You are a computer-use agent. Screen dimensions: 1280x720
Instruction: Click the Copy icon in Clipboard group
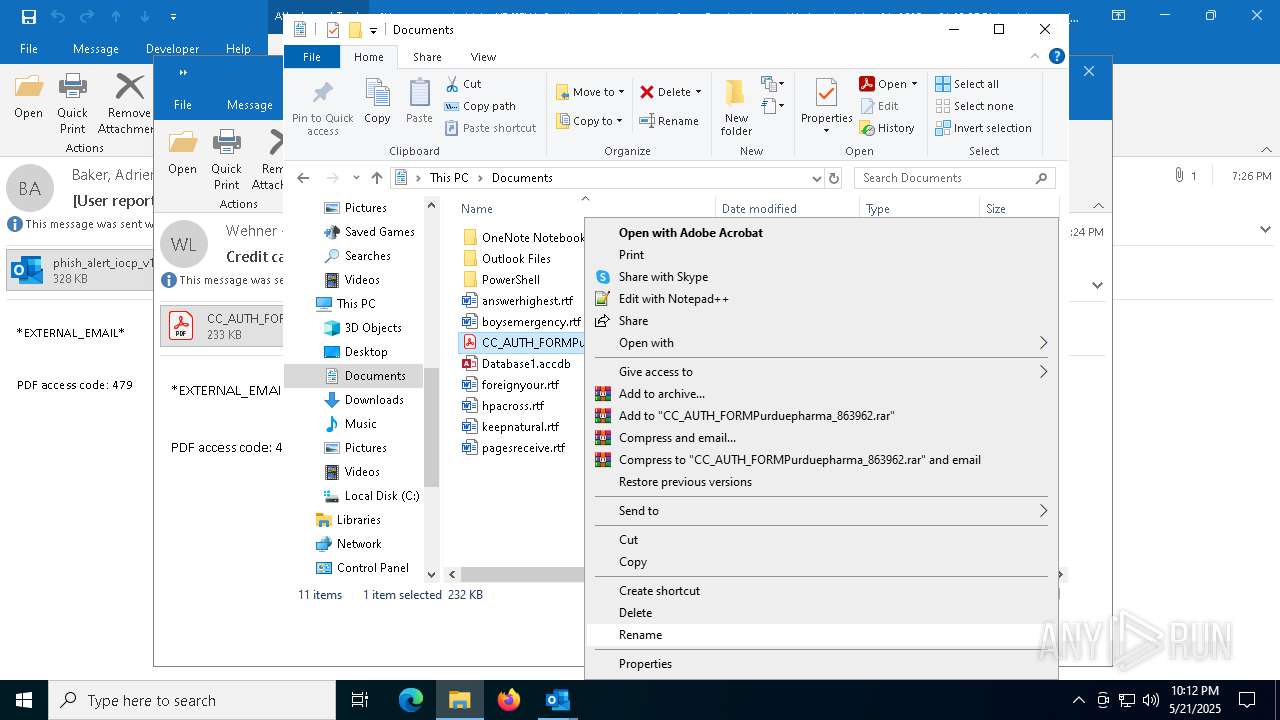[377, 102]
